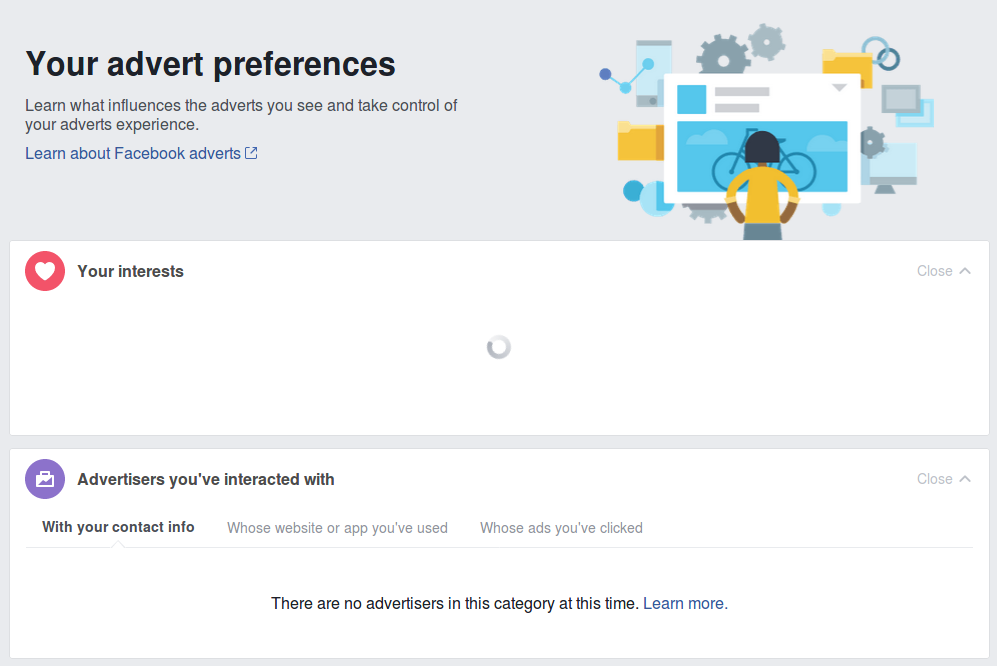Viewport: 997px width, 666px height.
Task: Click the loading spinner in Your interests
Action: click(498, 347)
